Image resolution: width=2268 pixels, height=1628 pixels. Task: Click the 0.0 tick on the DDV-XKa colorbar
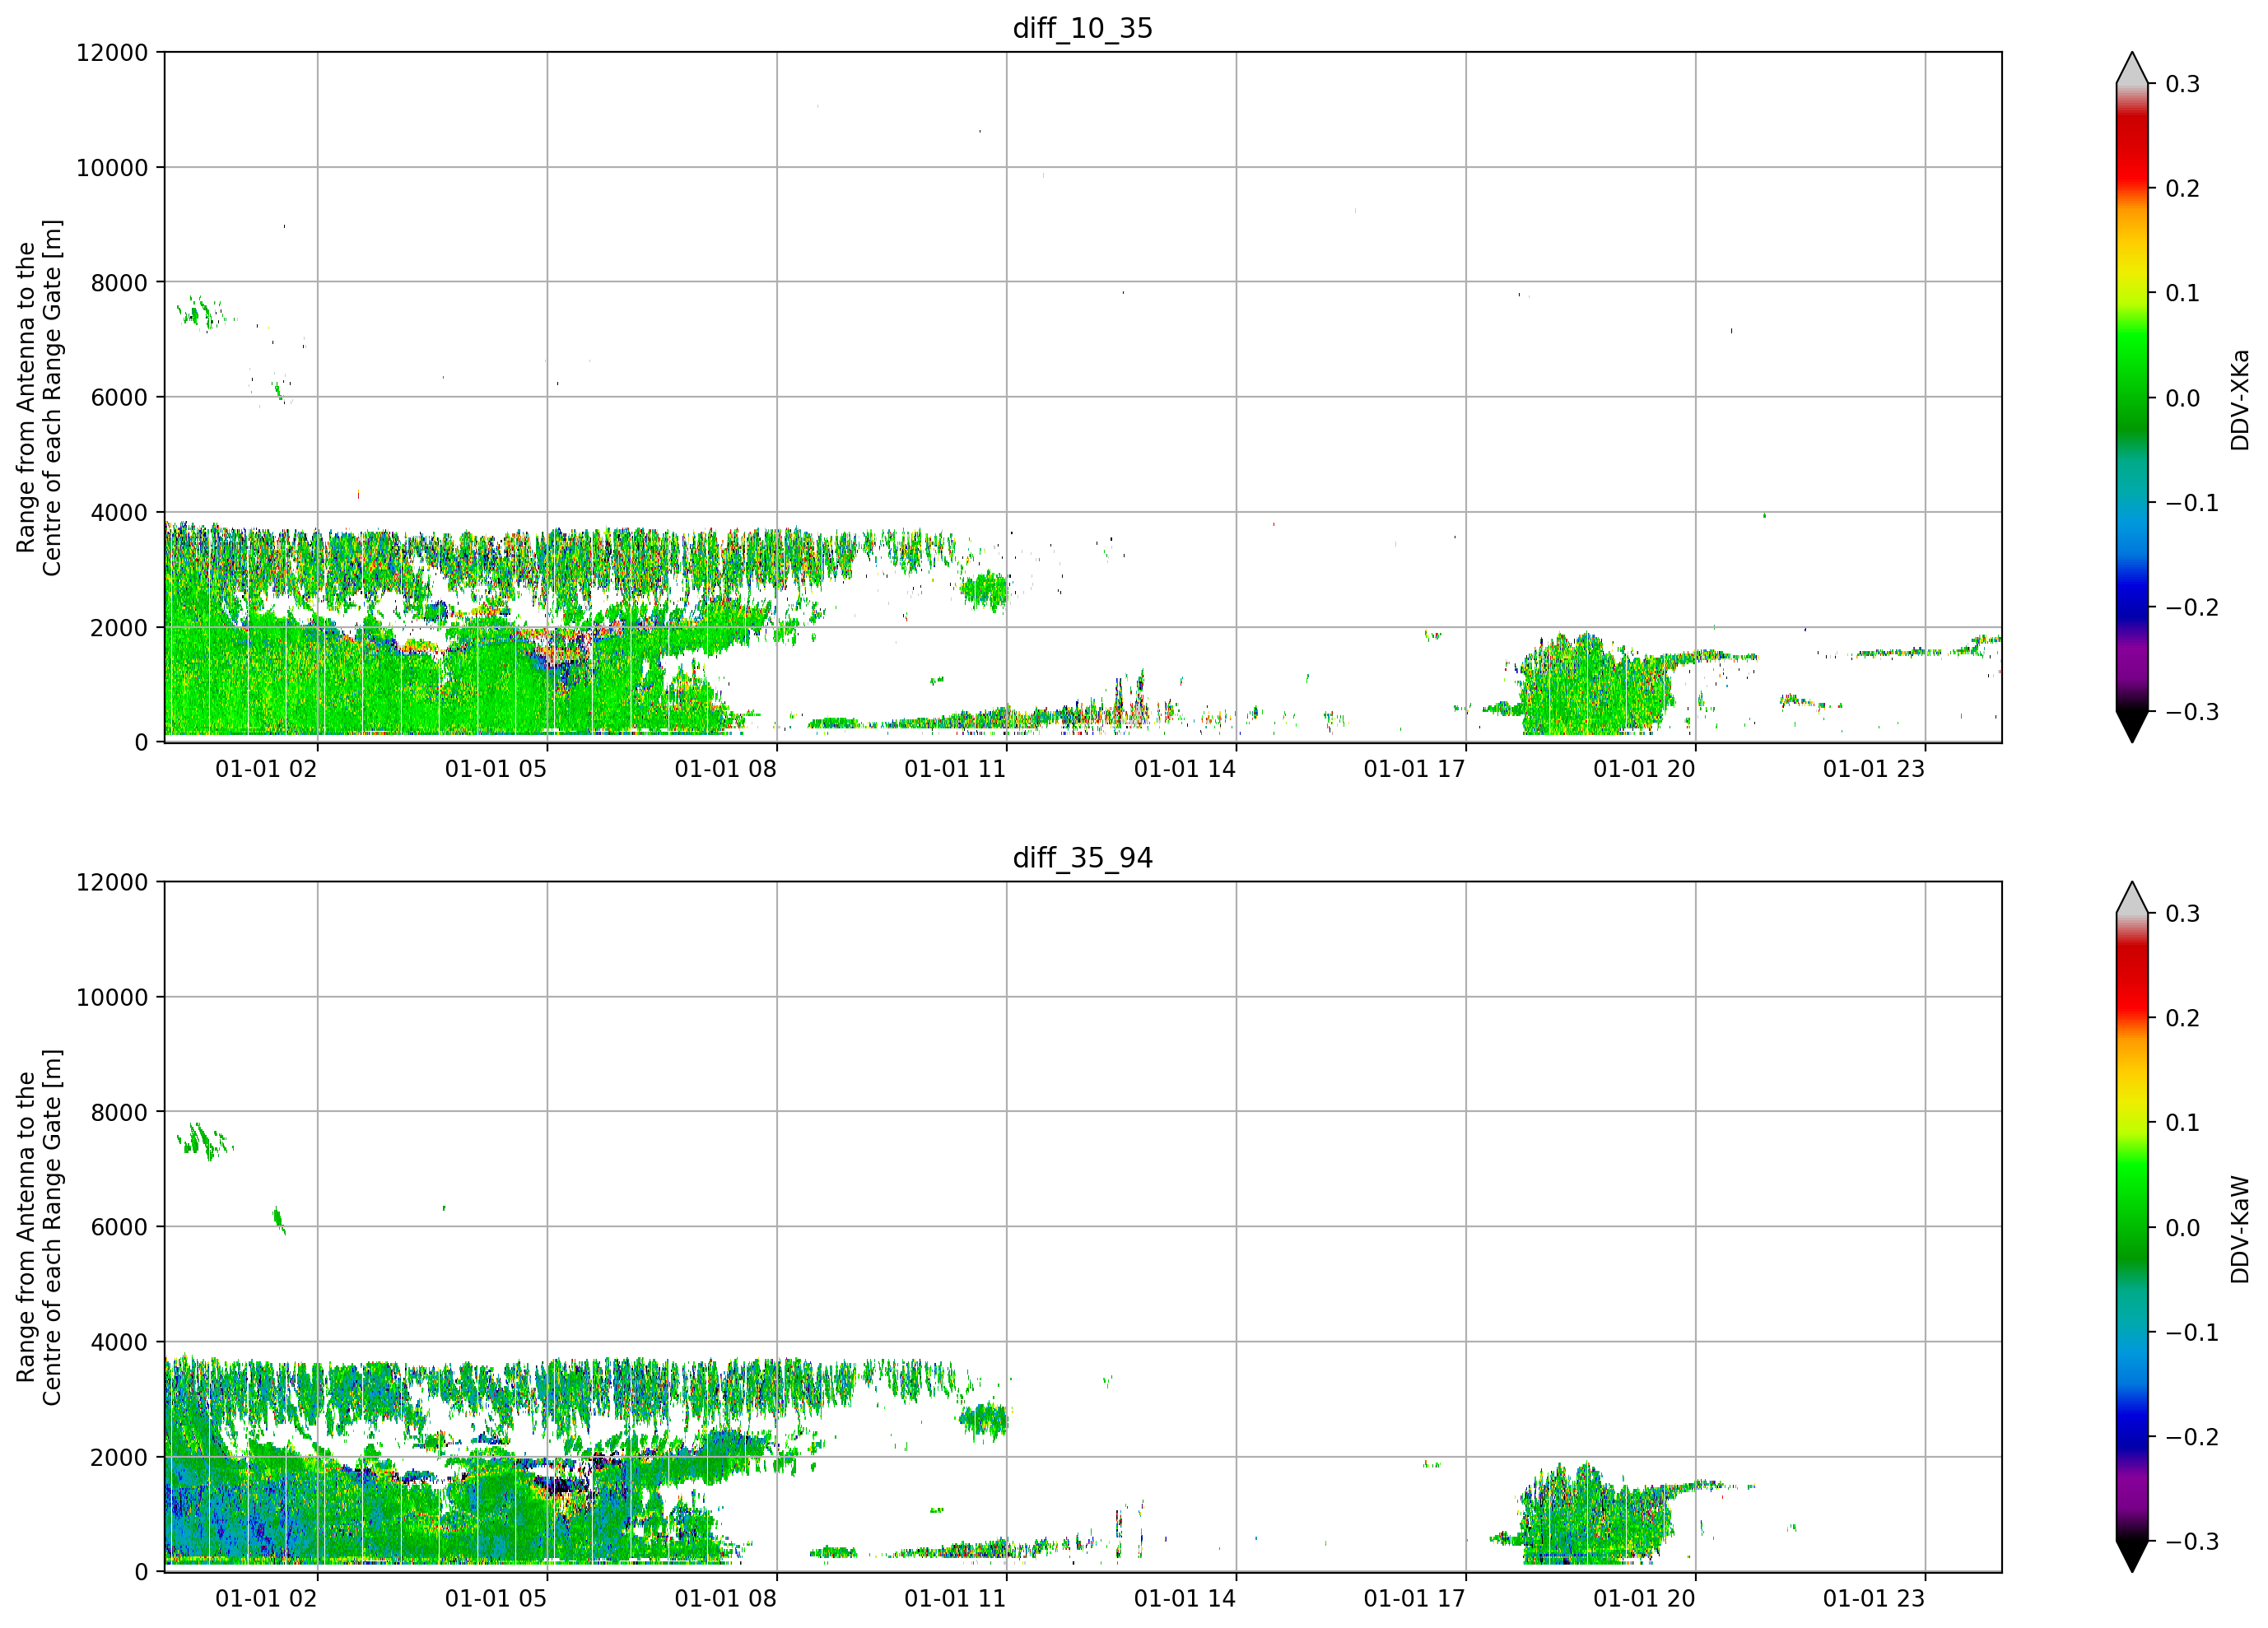pos(2182,398)
